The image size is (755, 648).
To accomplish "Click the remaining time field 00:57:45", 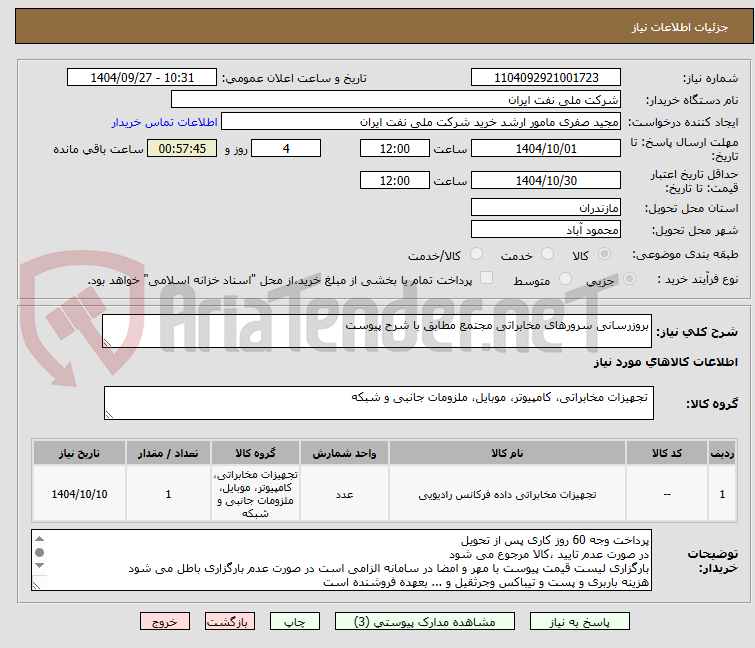I will pyautogui.click(x=182, y=148).
